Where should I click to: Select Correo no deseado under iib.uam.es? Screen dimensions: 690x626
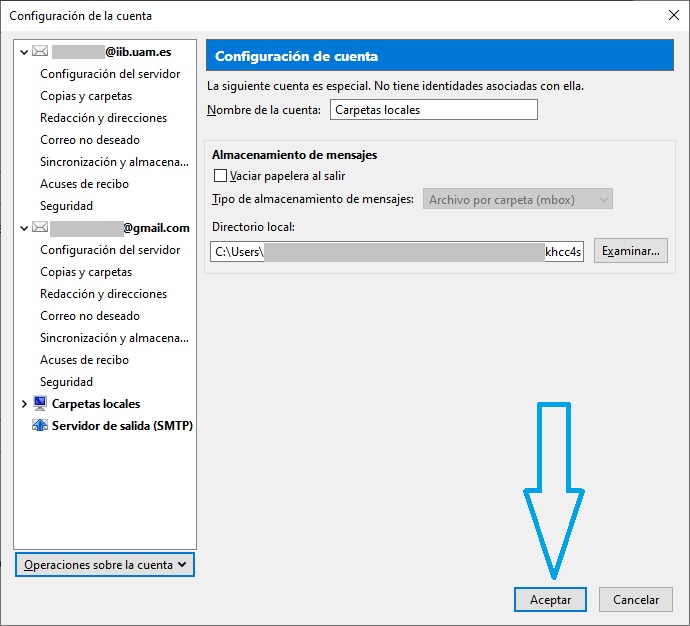click(x=90, y=140)
